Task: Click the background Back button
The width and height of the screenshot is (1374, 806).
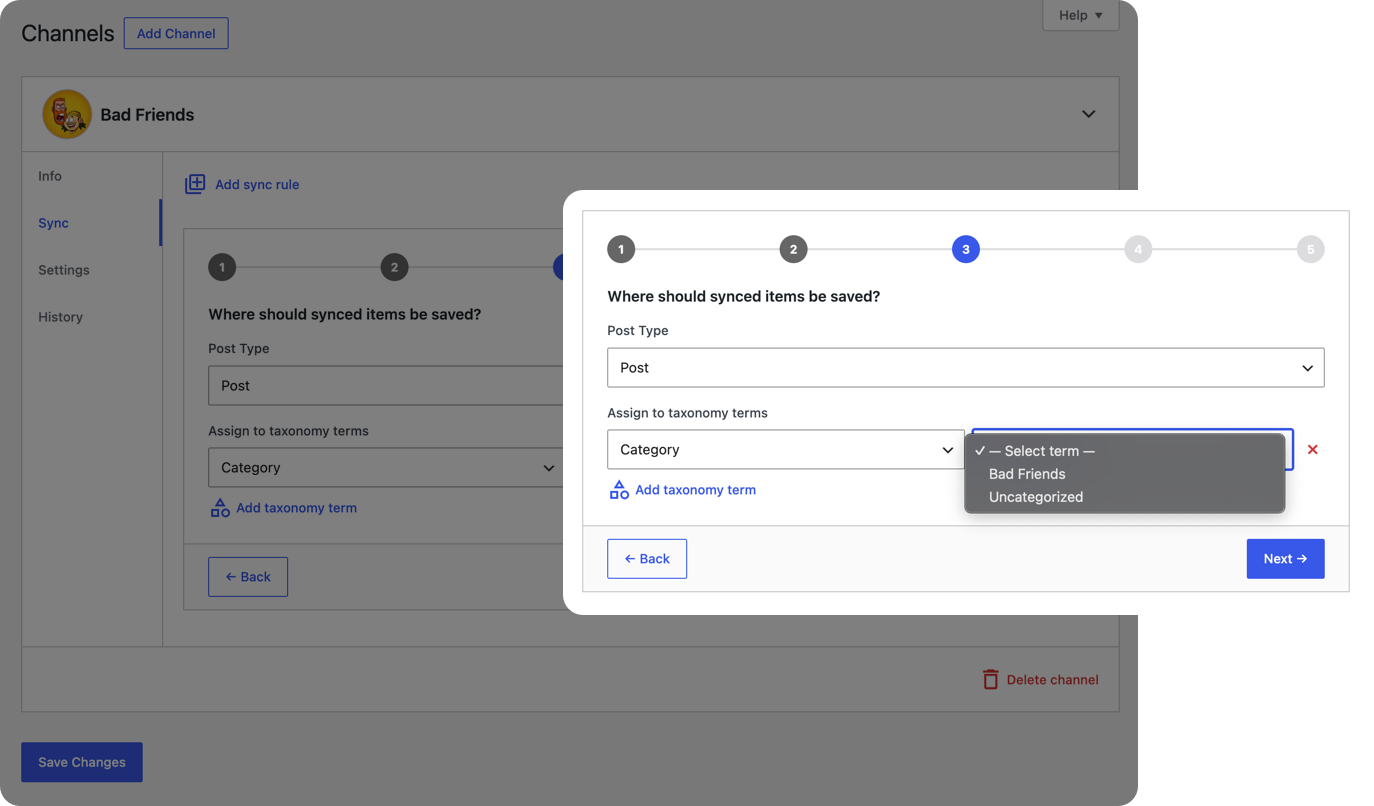Action: pyautogui.click(x=248, y=577)
